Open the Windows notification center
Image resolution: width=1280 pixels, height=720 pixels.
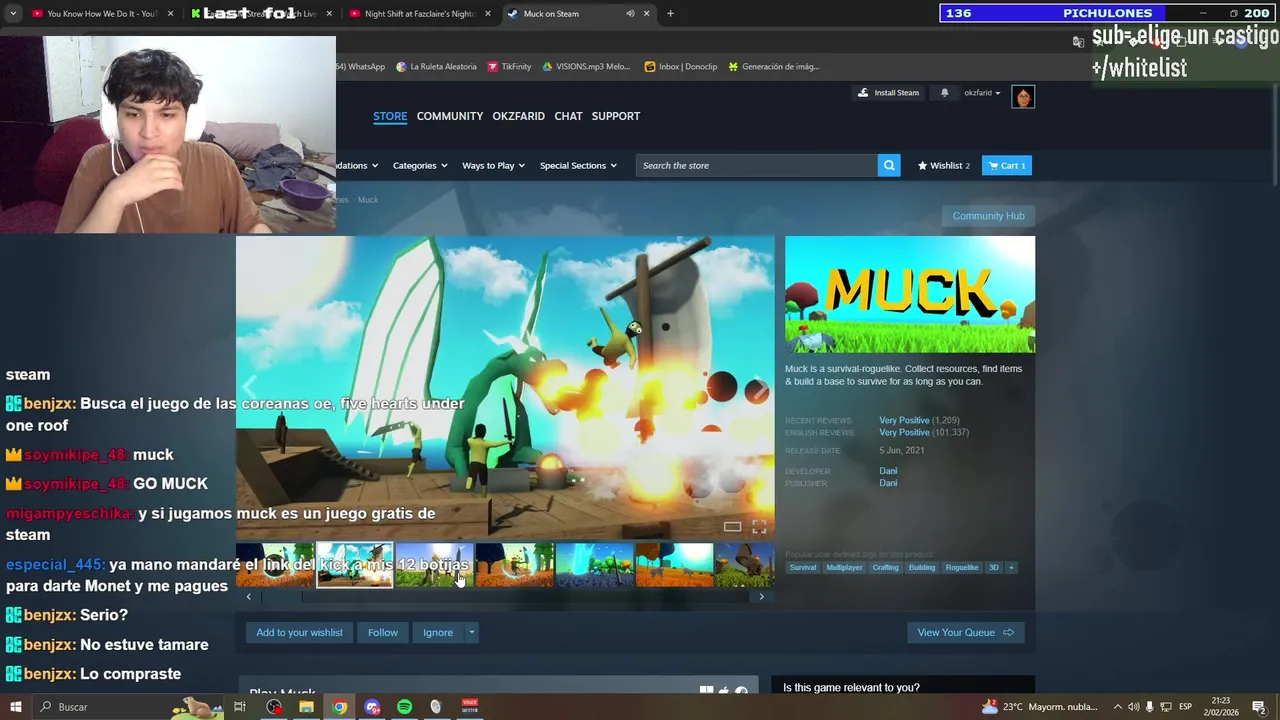pyautogui.click(x=1259, y=707)
